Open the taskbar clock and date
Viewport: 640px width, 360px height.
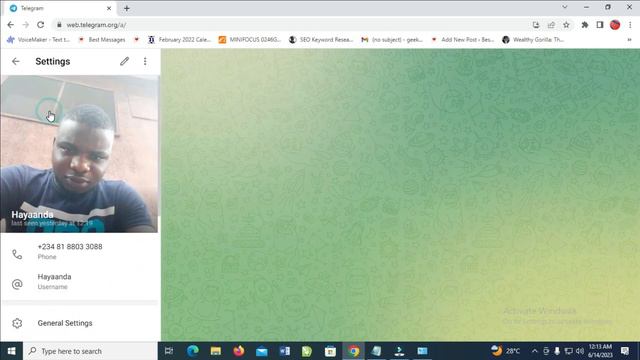point(600,351)
